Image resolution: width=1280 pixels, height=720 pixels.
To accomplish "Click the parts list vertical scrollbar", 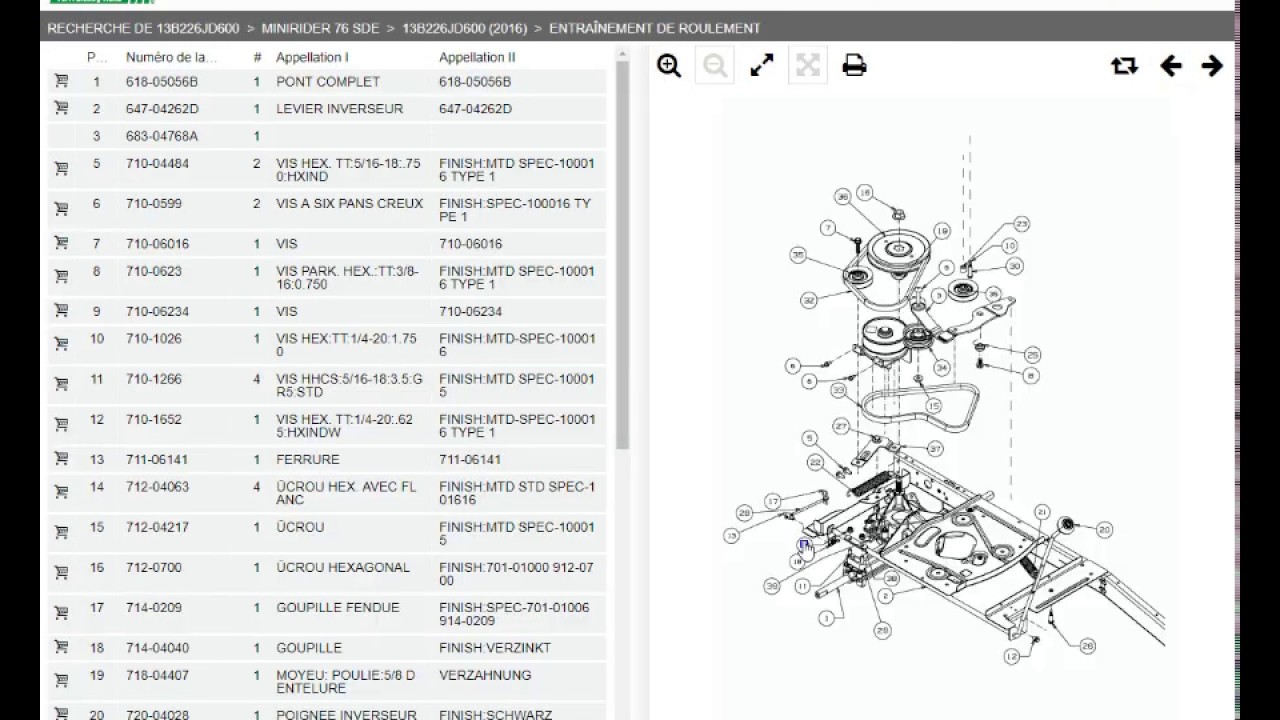I will click(x=621, y=257).
